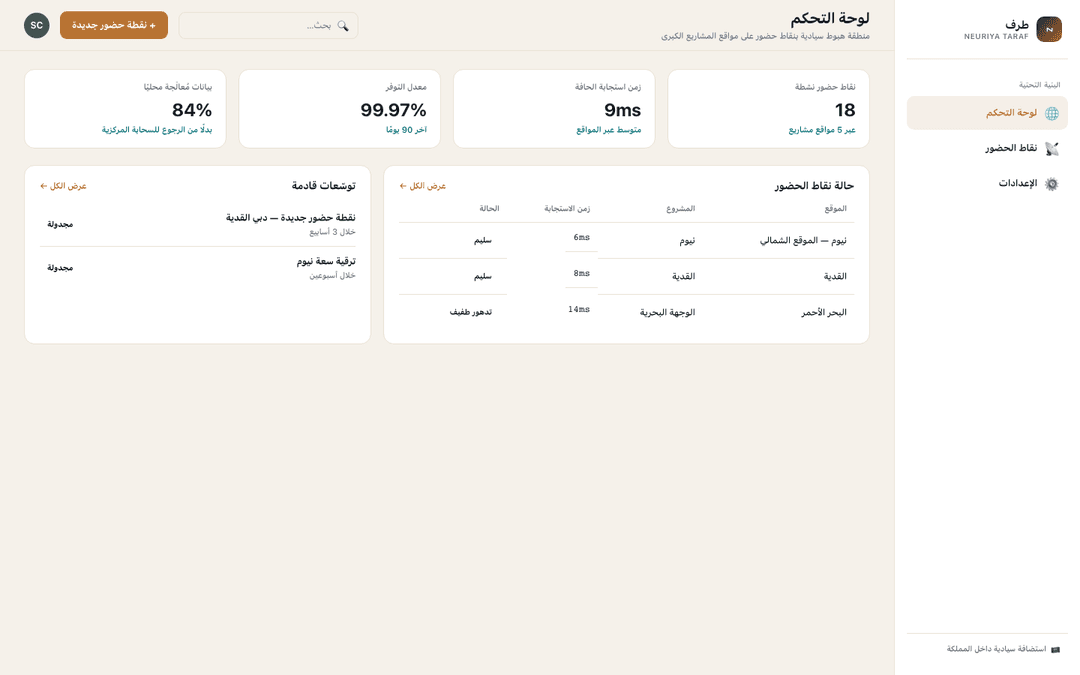Click the satellite icon beside نقاط الحضور
The image size is (1080, 675).
[1052, 149]
